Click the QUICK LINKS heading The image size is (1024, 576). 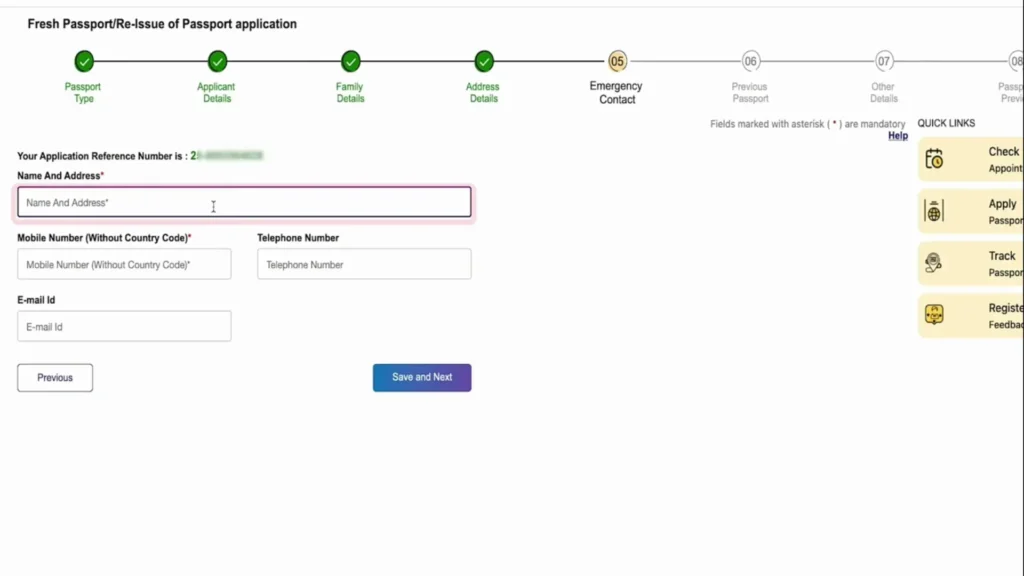click(946, 123)
